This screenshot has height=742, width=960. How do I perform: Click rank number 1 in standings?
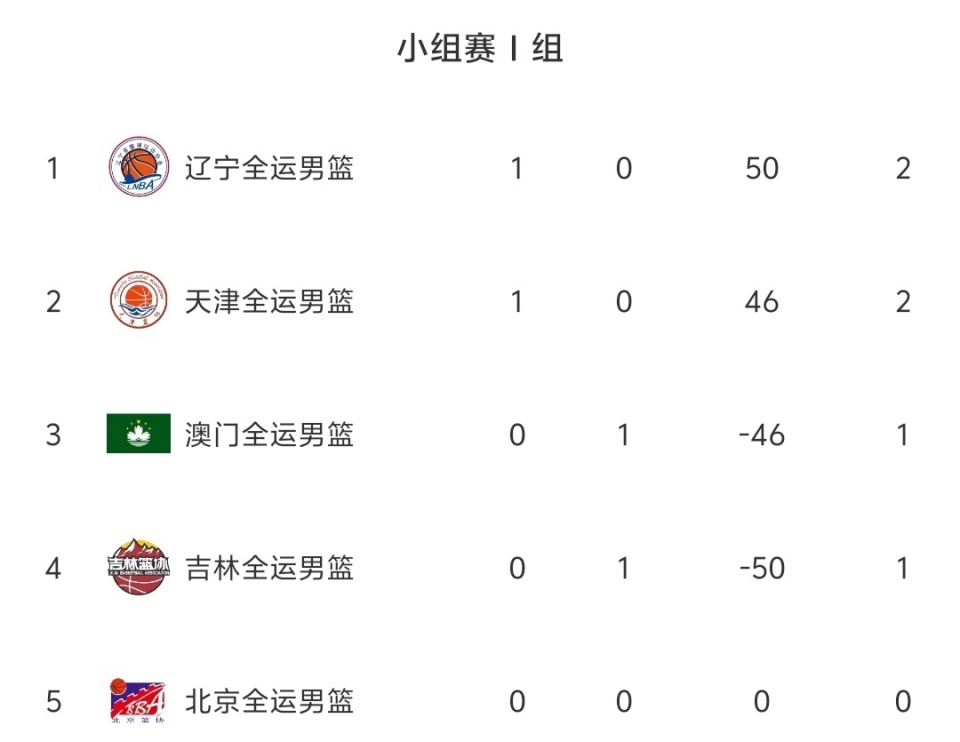pos(53,168)
